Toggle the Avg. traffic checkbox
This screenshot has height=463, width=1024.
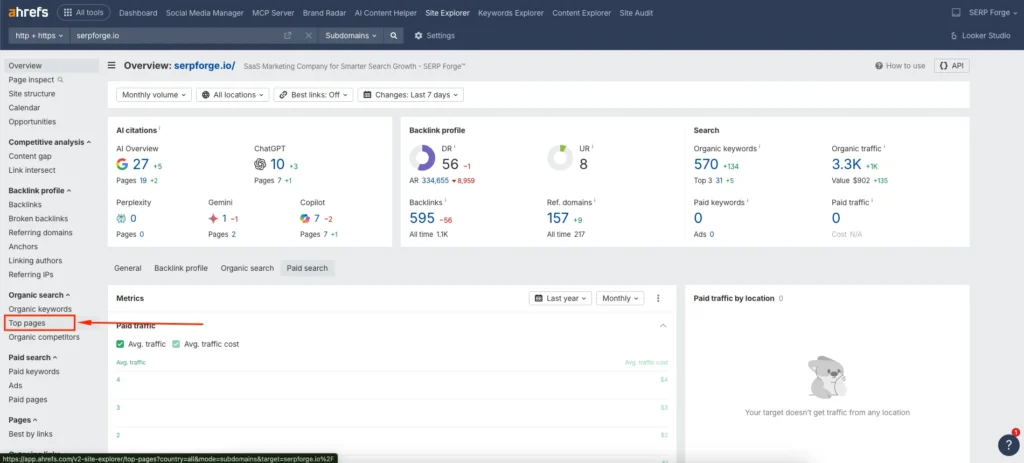120,344
